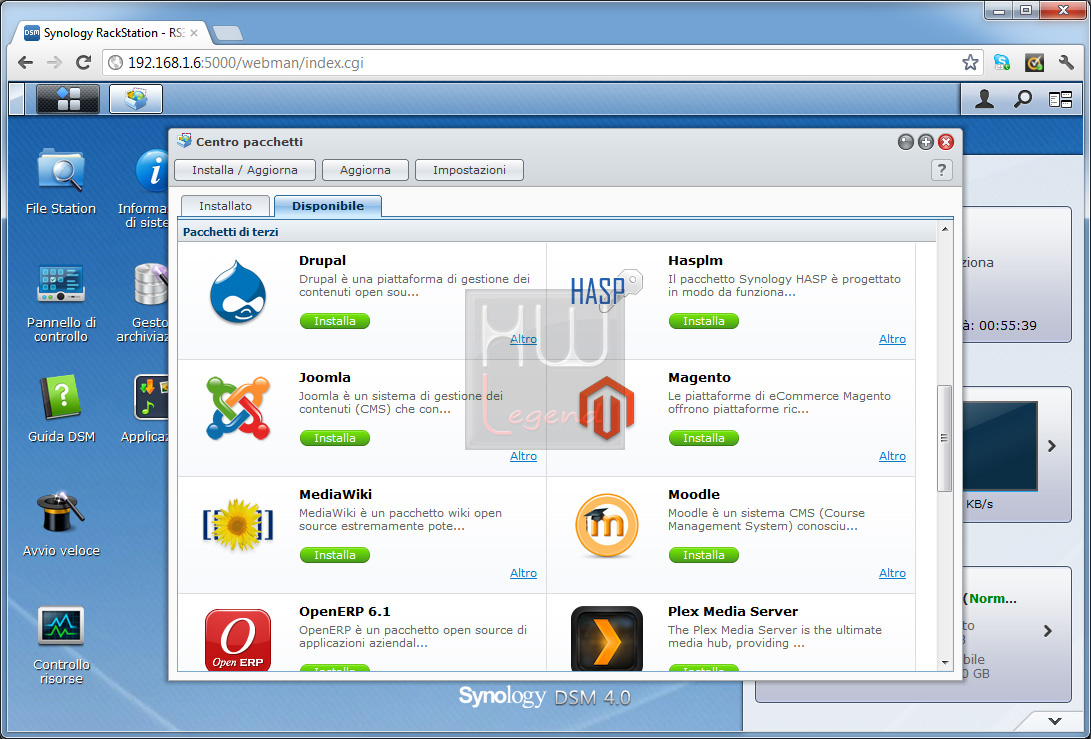
Task: Install the Drupal package
Action: 335,321
